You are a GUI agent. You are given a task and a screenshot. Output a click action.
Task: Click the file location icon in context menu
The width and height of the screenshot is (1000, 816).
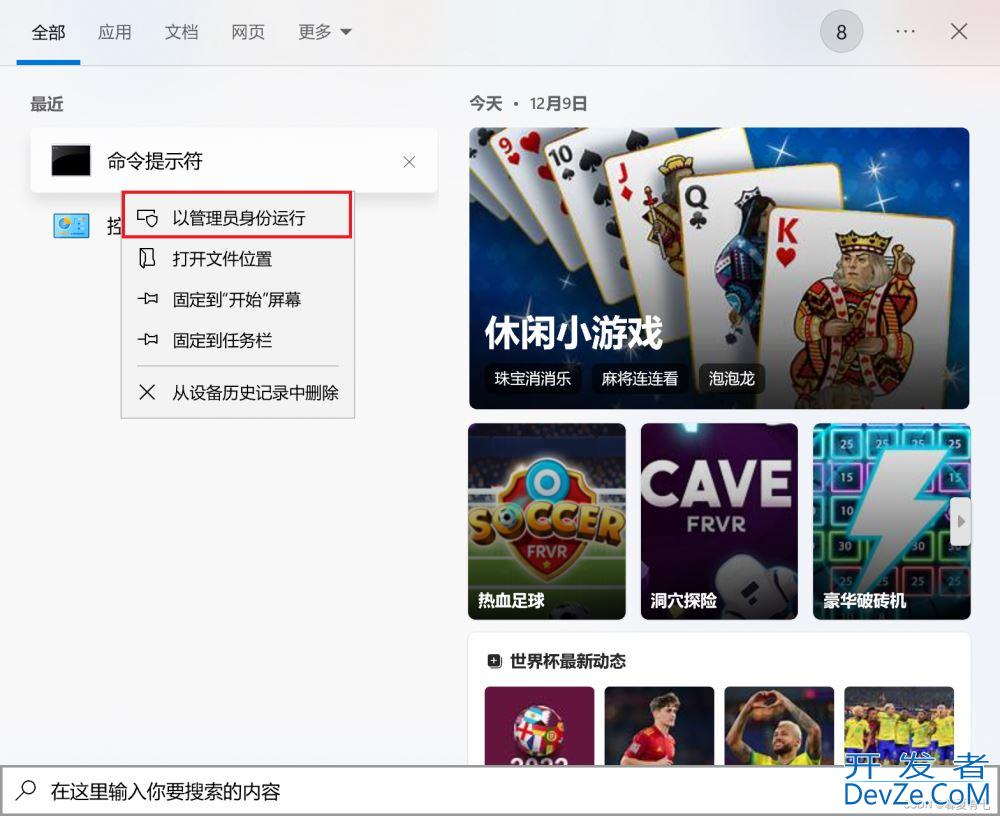(147, 258)
